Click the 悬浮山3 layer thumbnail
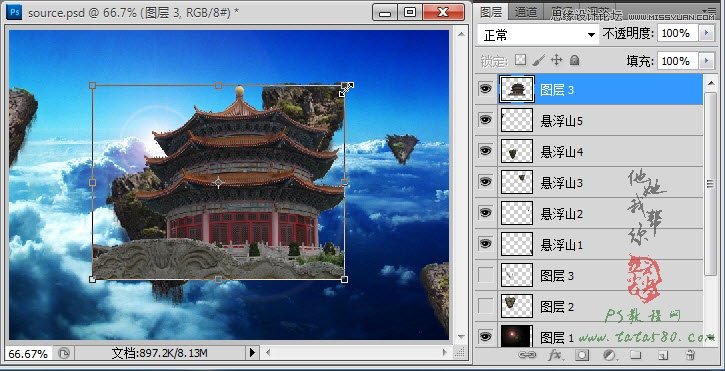The height and width of the screenshot is (371, 725). coord(517,182)
